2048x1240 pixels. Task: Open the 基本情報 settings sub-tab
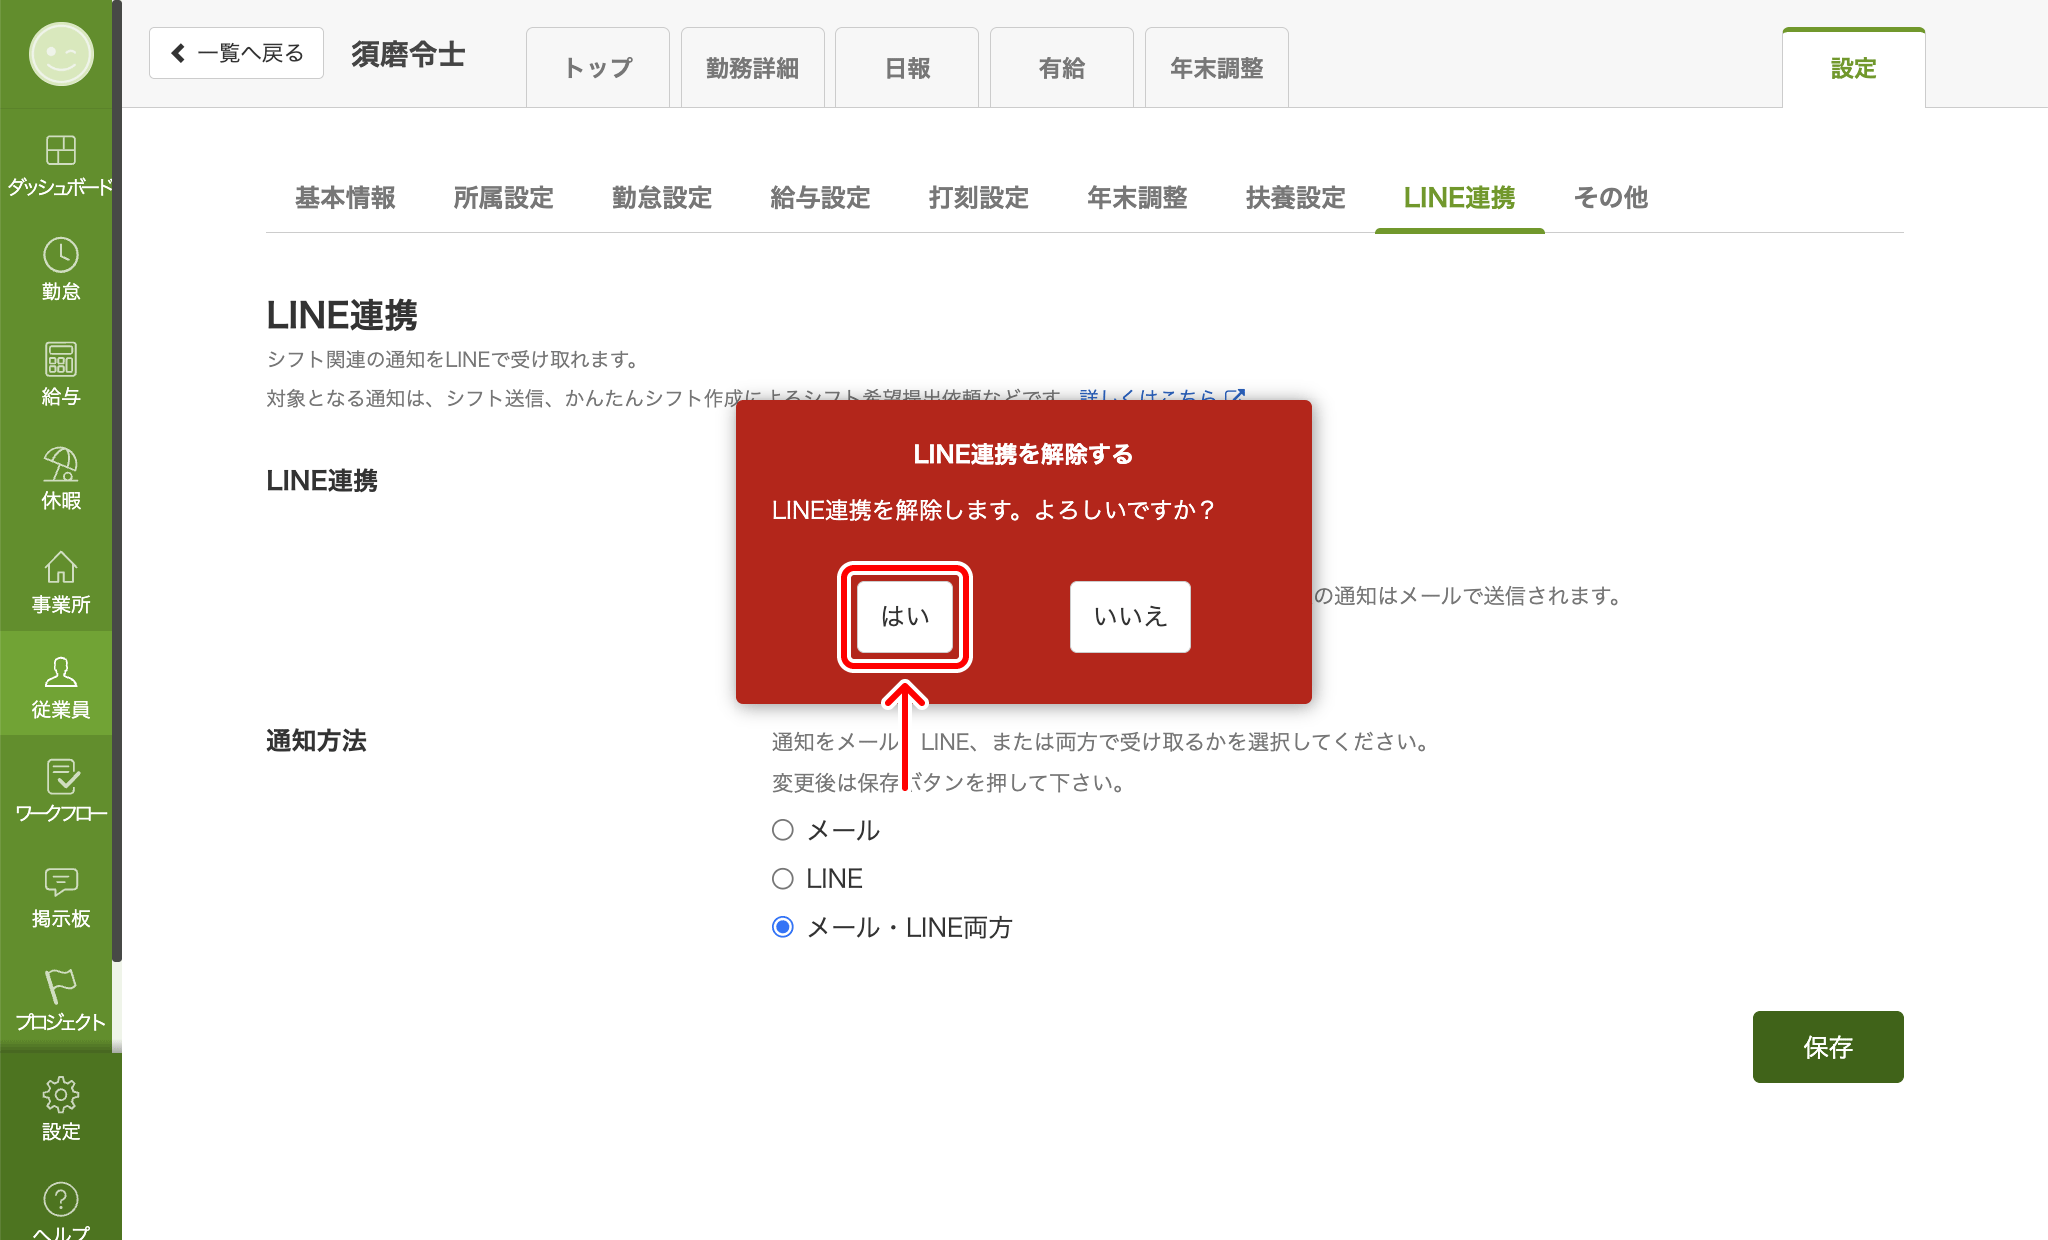(345, 198)
